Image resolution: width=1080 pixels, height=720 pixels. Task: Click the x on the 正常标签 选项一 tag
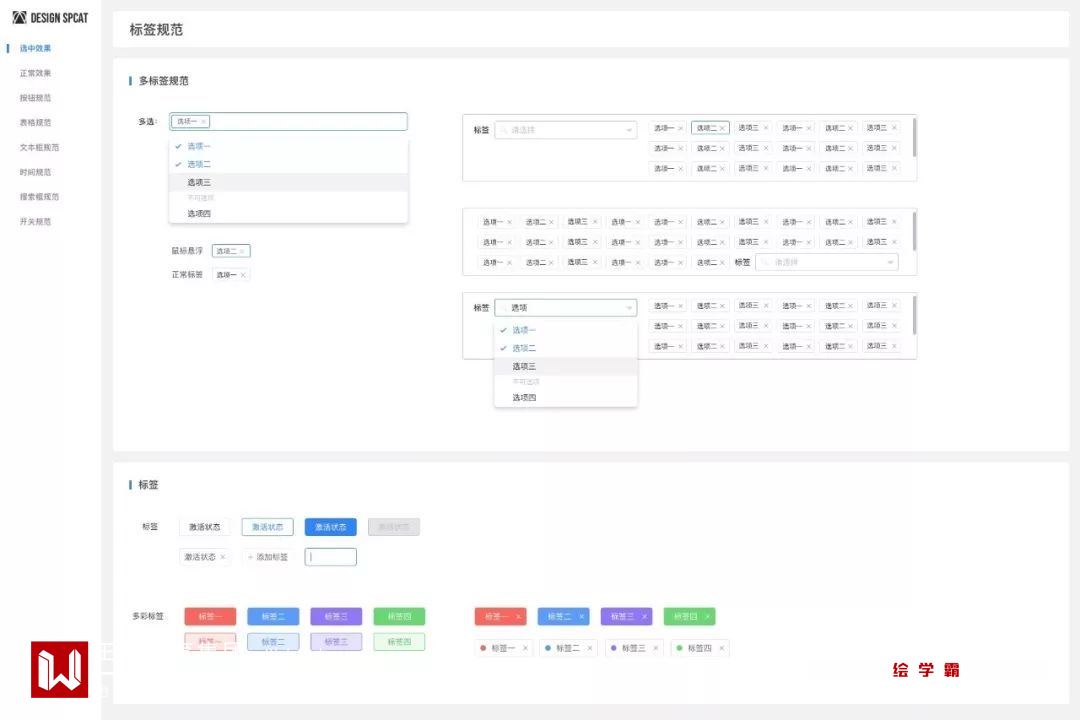(x=243, y=275)
